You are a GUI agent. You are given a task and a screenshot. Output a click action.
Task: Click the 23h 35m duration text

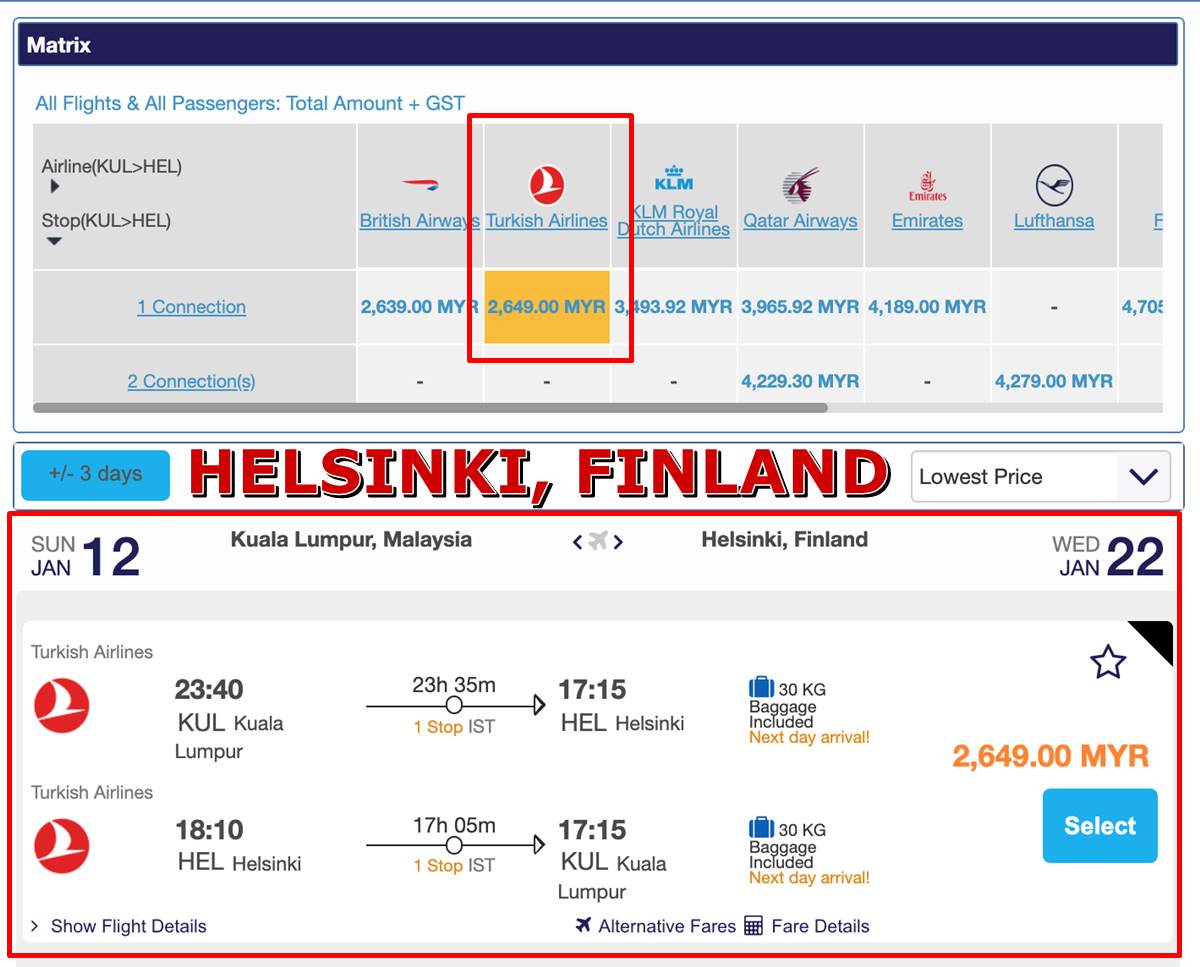[x=454, y=685]
